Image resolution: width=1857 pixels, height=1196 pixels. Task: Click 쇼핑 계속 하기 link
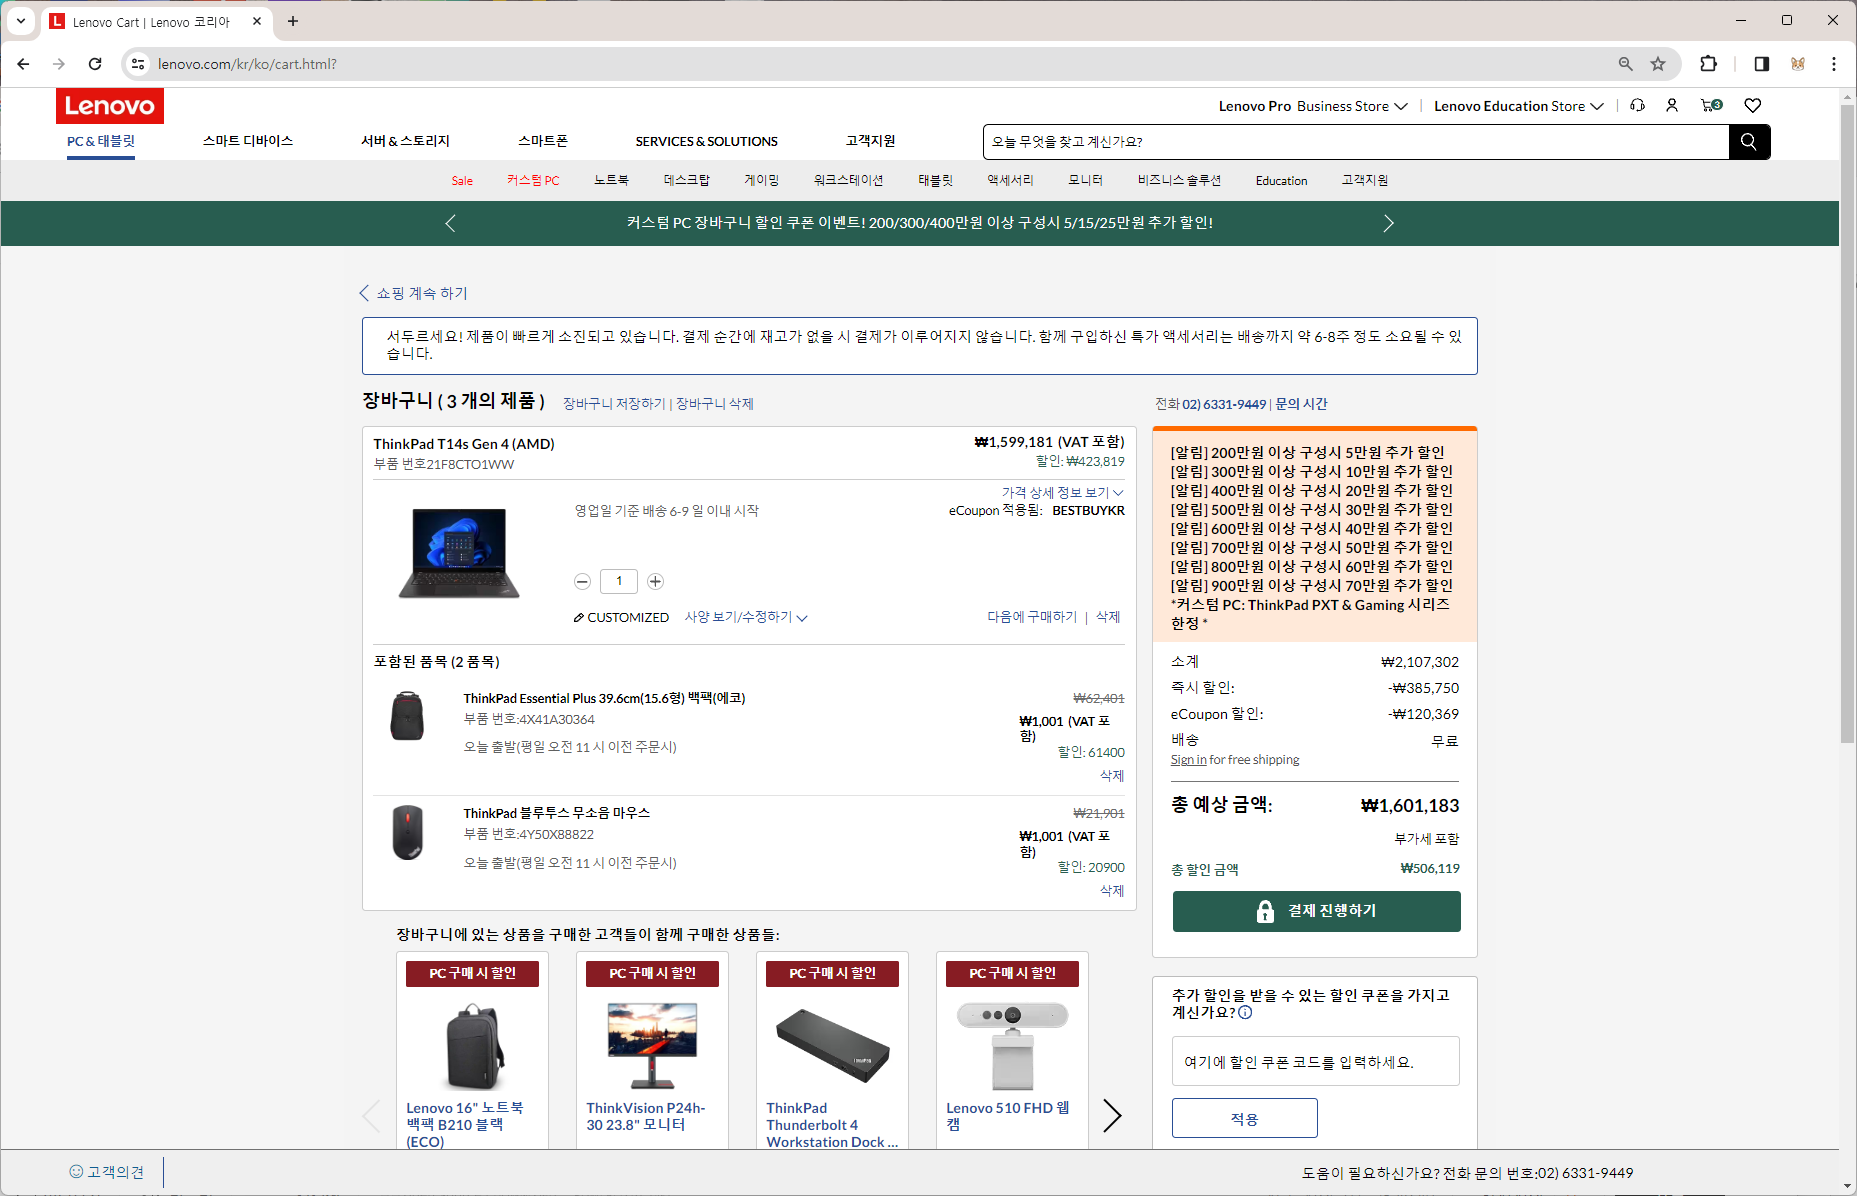click(413, 293)
